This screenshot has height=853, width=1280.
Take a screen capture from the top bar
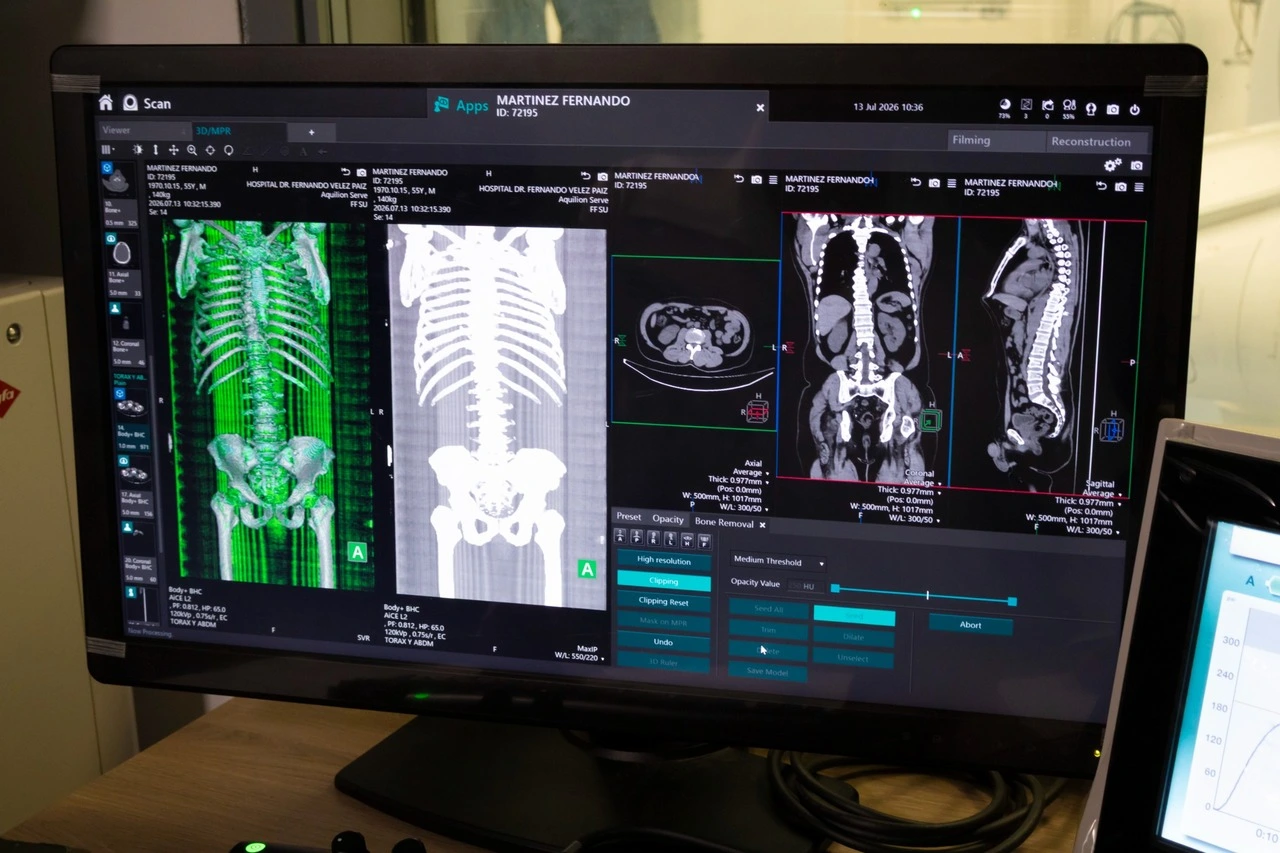(1113, 109)
